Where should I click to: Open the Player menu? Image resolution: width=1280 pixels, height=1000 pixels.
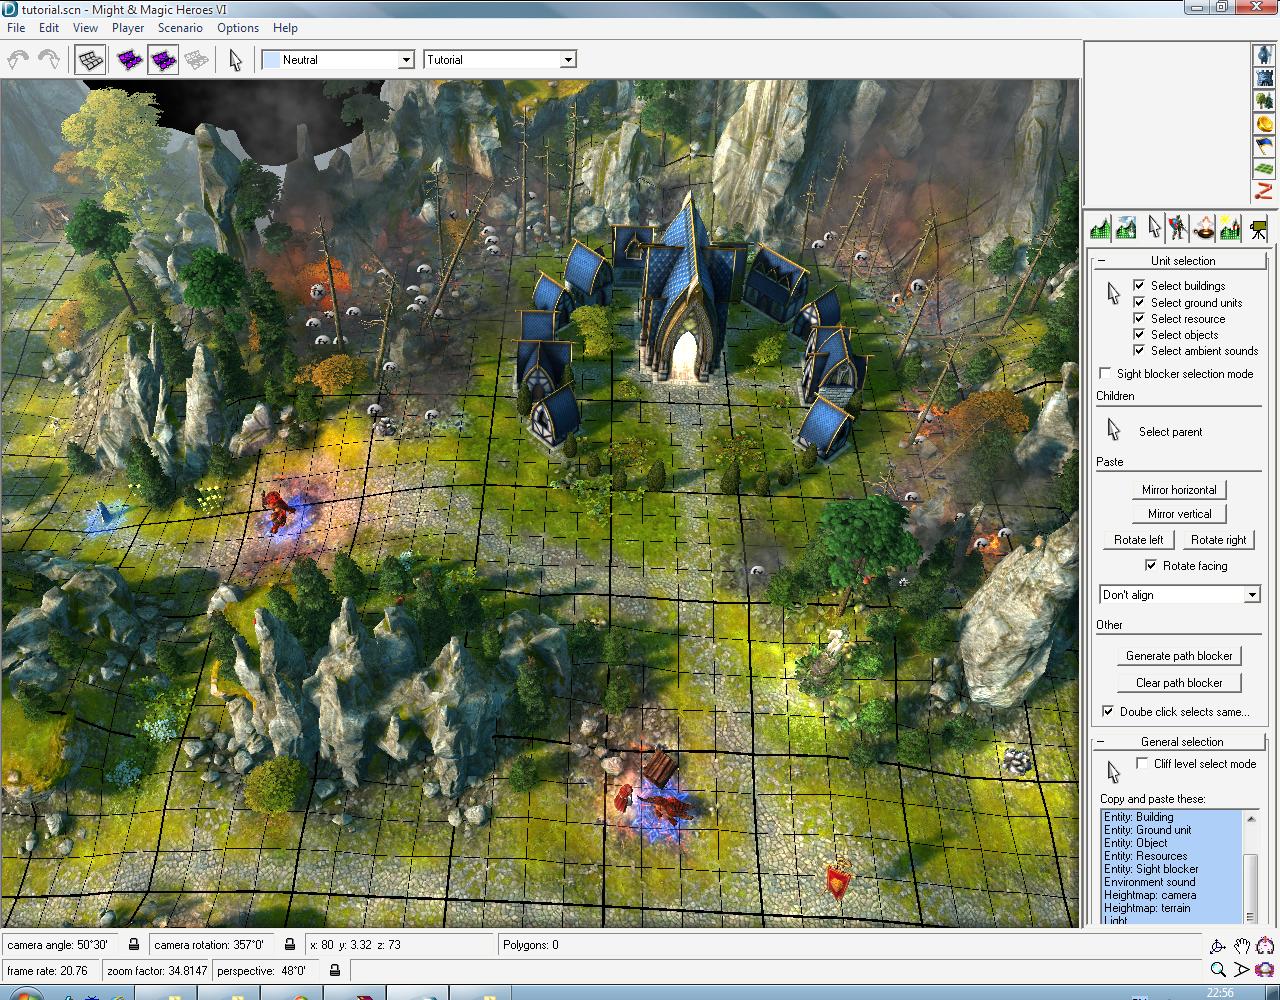(128, 28)
